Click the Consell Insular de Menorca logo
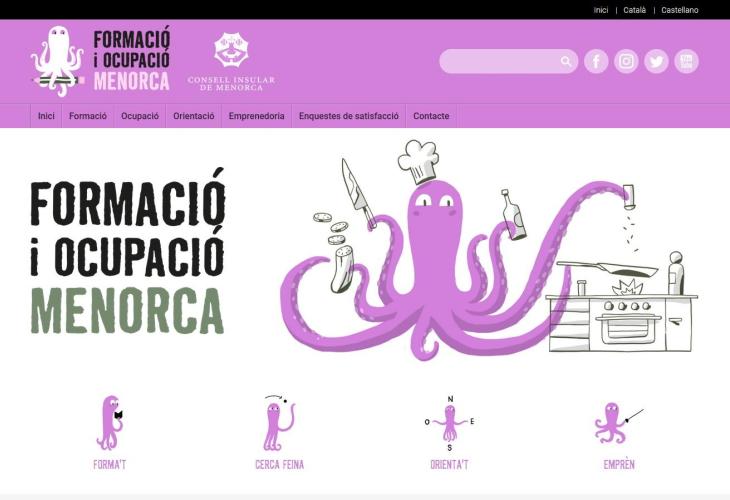The width and height of the screenshot is (730, 500). click(231, 61)
